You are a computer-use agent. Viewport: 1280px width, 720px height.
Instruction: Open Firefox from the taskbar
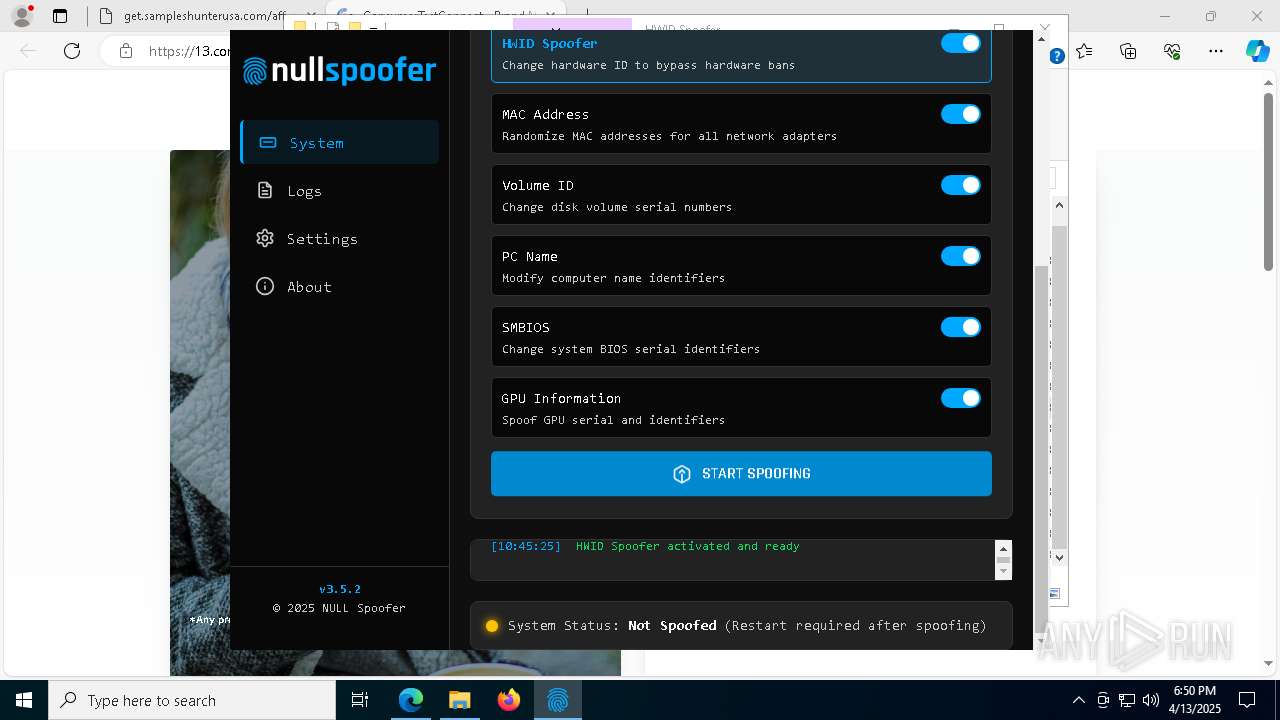coord(509,700)
